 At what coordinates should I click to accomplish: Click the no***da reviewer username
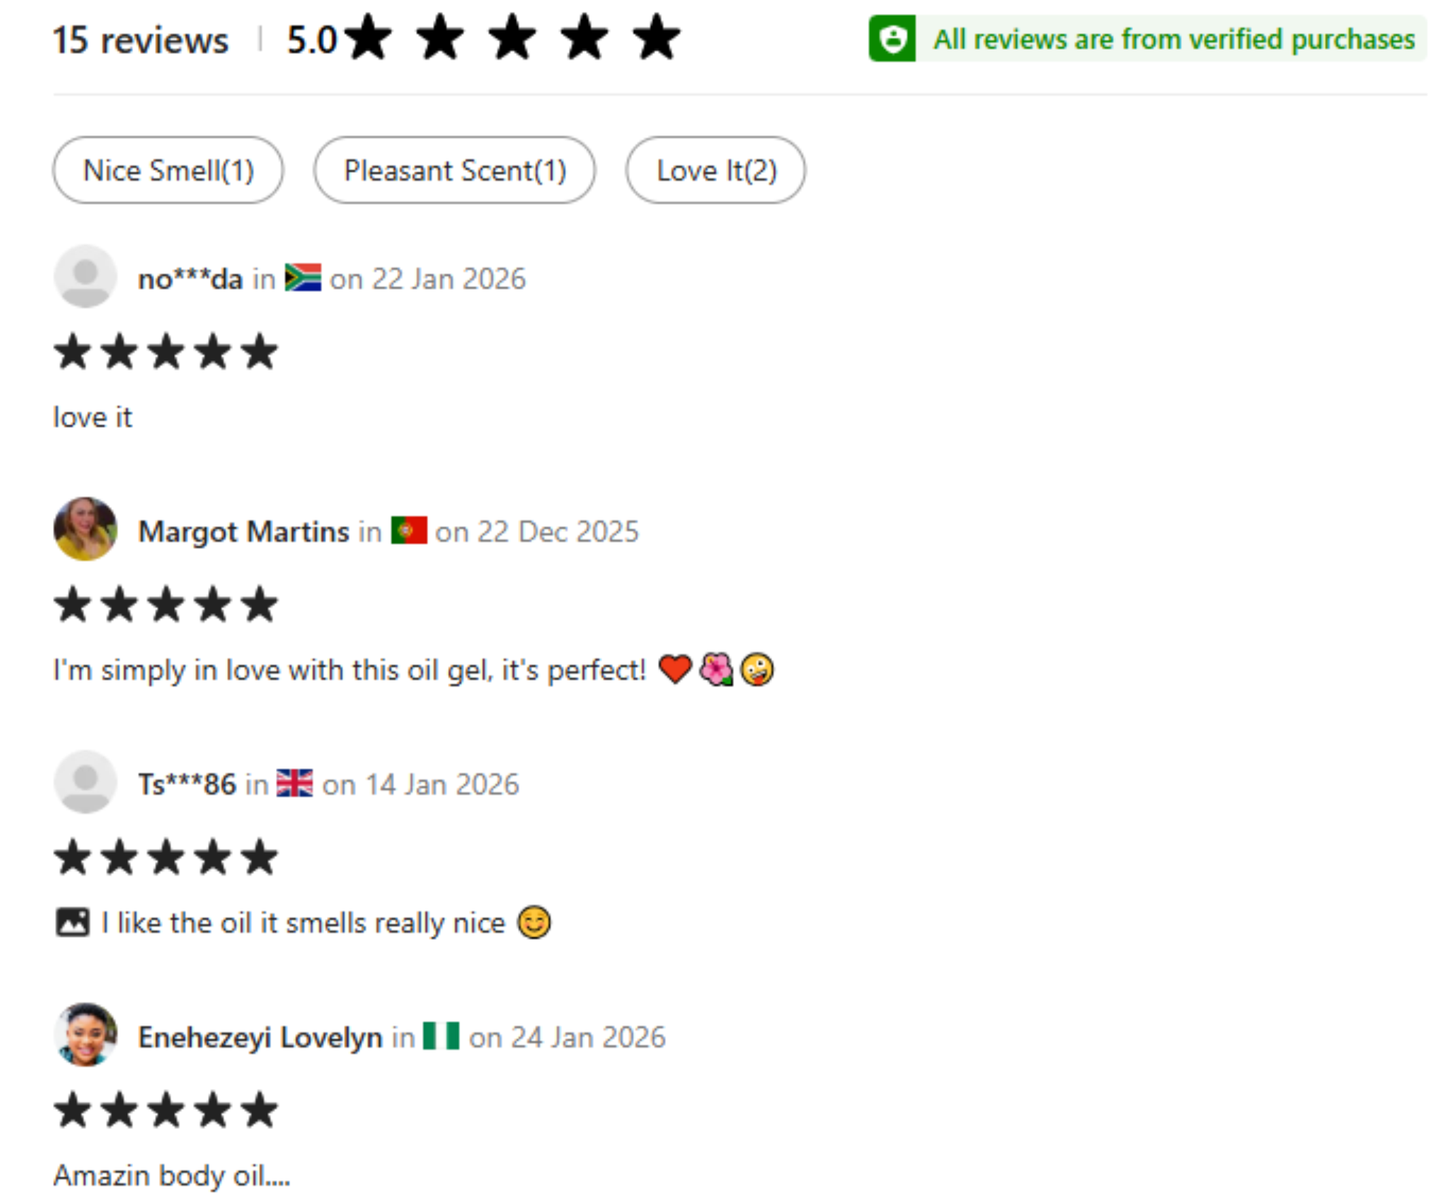tap(190, 278)
